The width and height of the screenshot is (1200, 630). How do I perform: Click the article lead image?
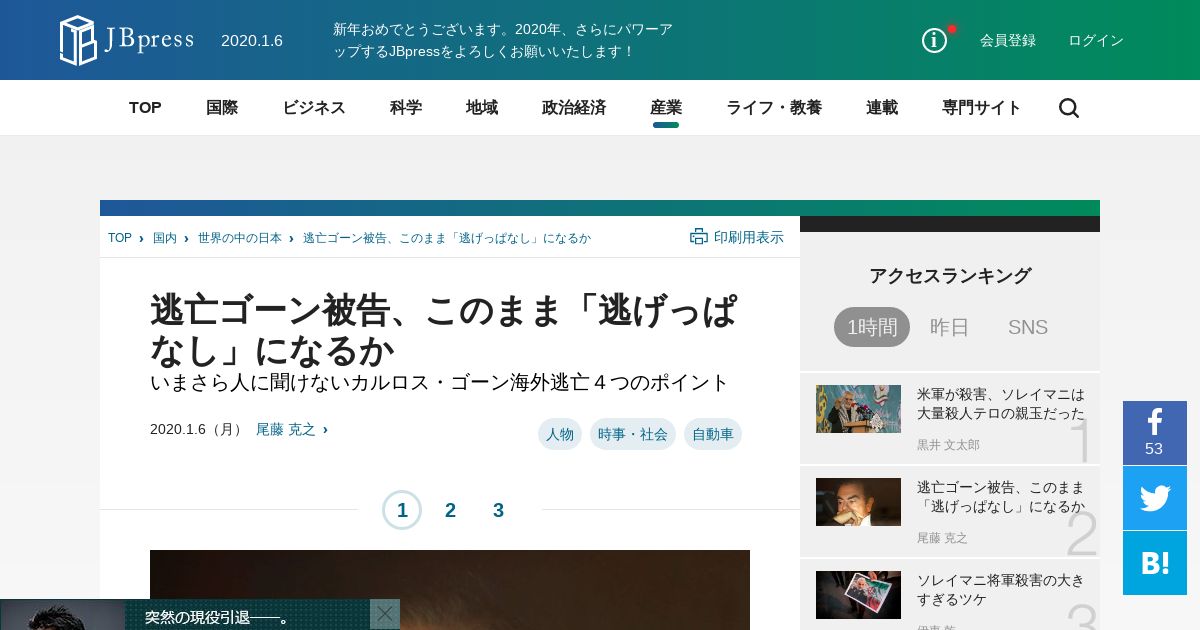450,590
